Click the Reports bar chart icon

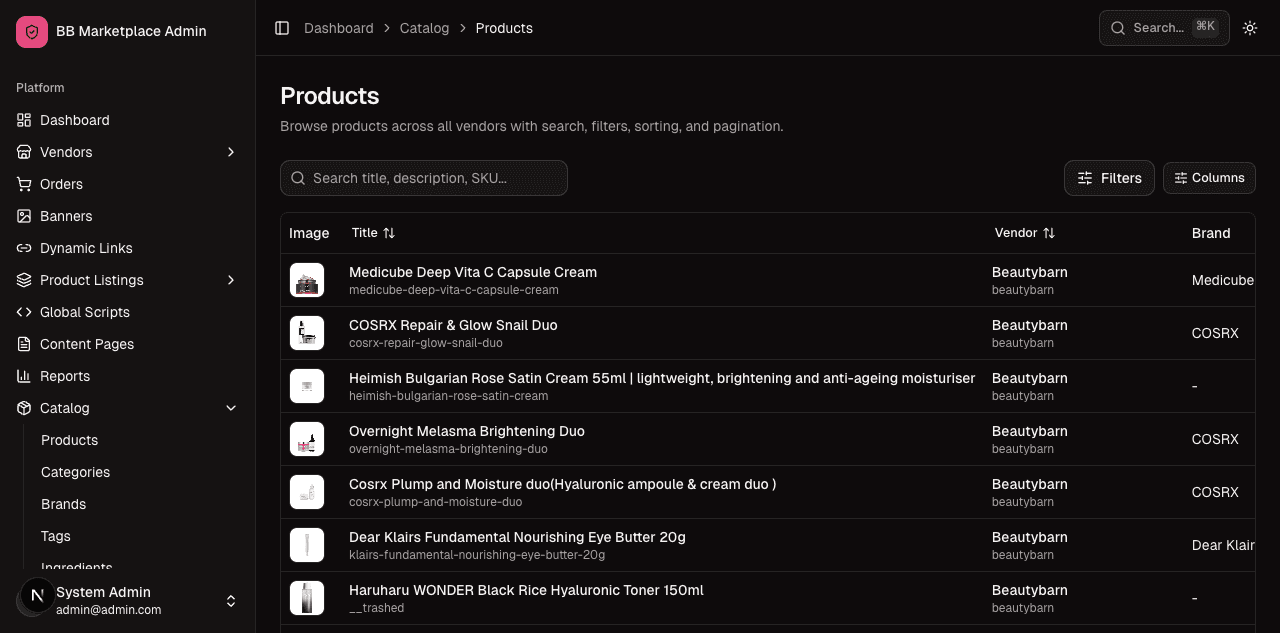click(x=24, y=376)
